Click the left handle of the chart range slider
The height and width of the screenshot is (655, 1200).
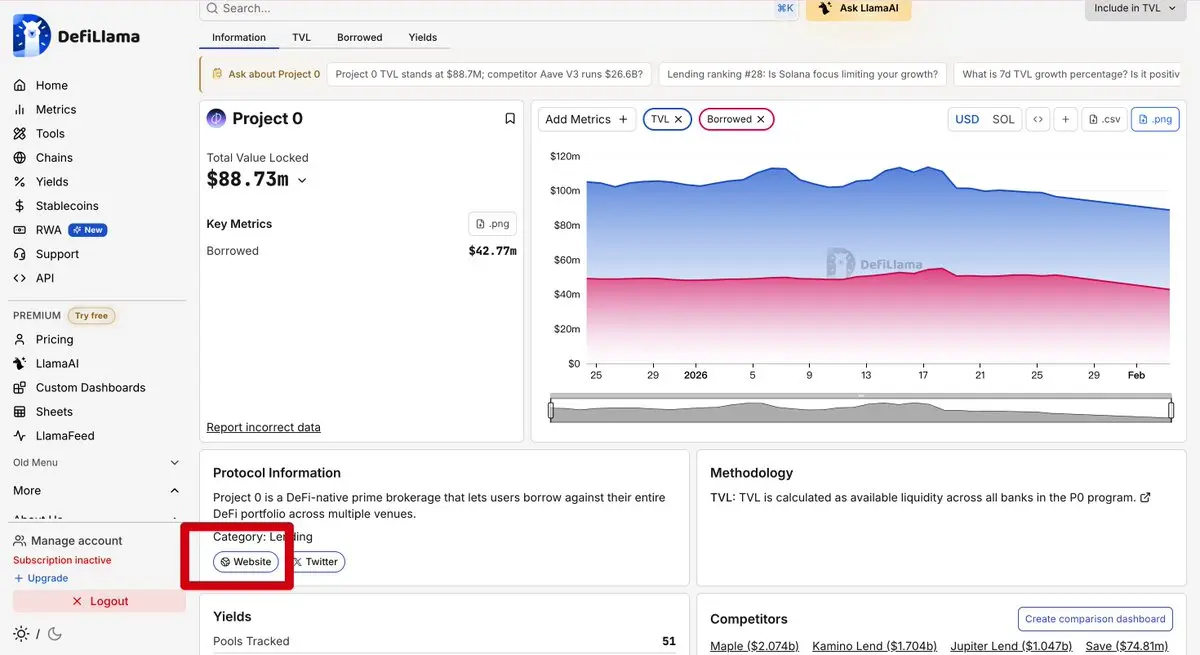pyautogui.click(x=551, y=410)
